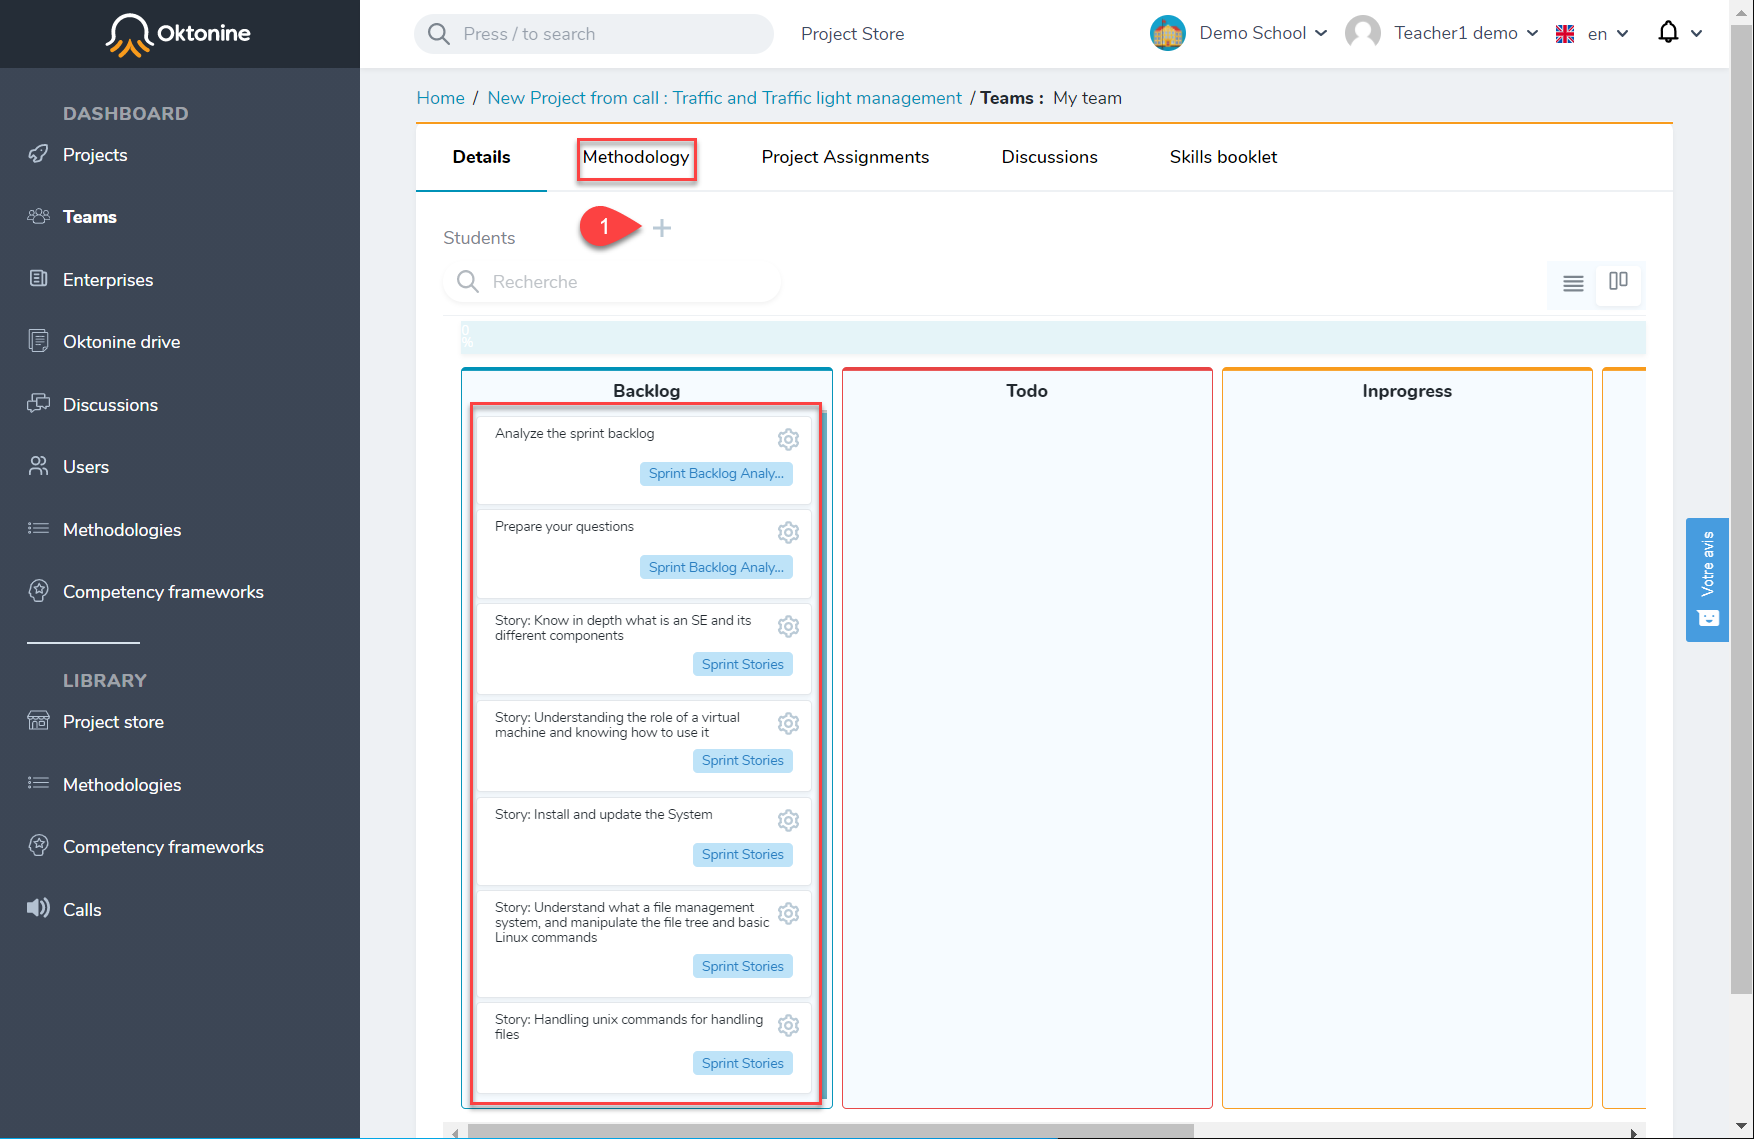Open gear for Install and update the System
The image size is (1754, 1139).
(x=788, y=820)
